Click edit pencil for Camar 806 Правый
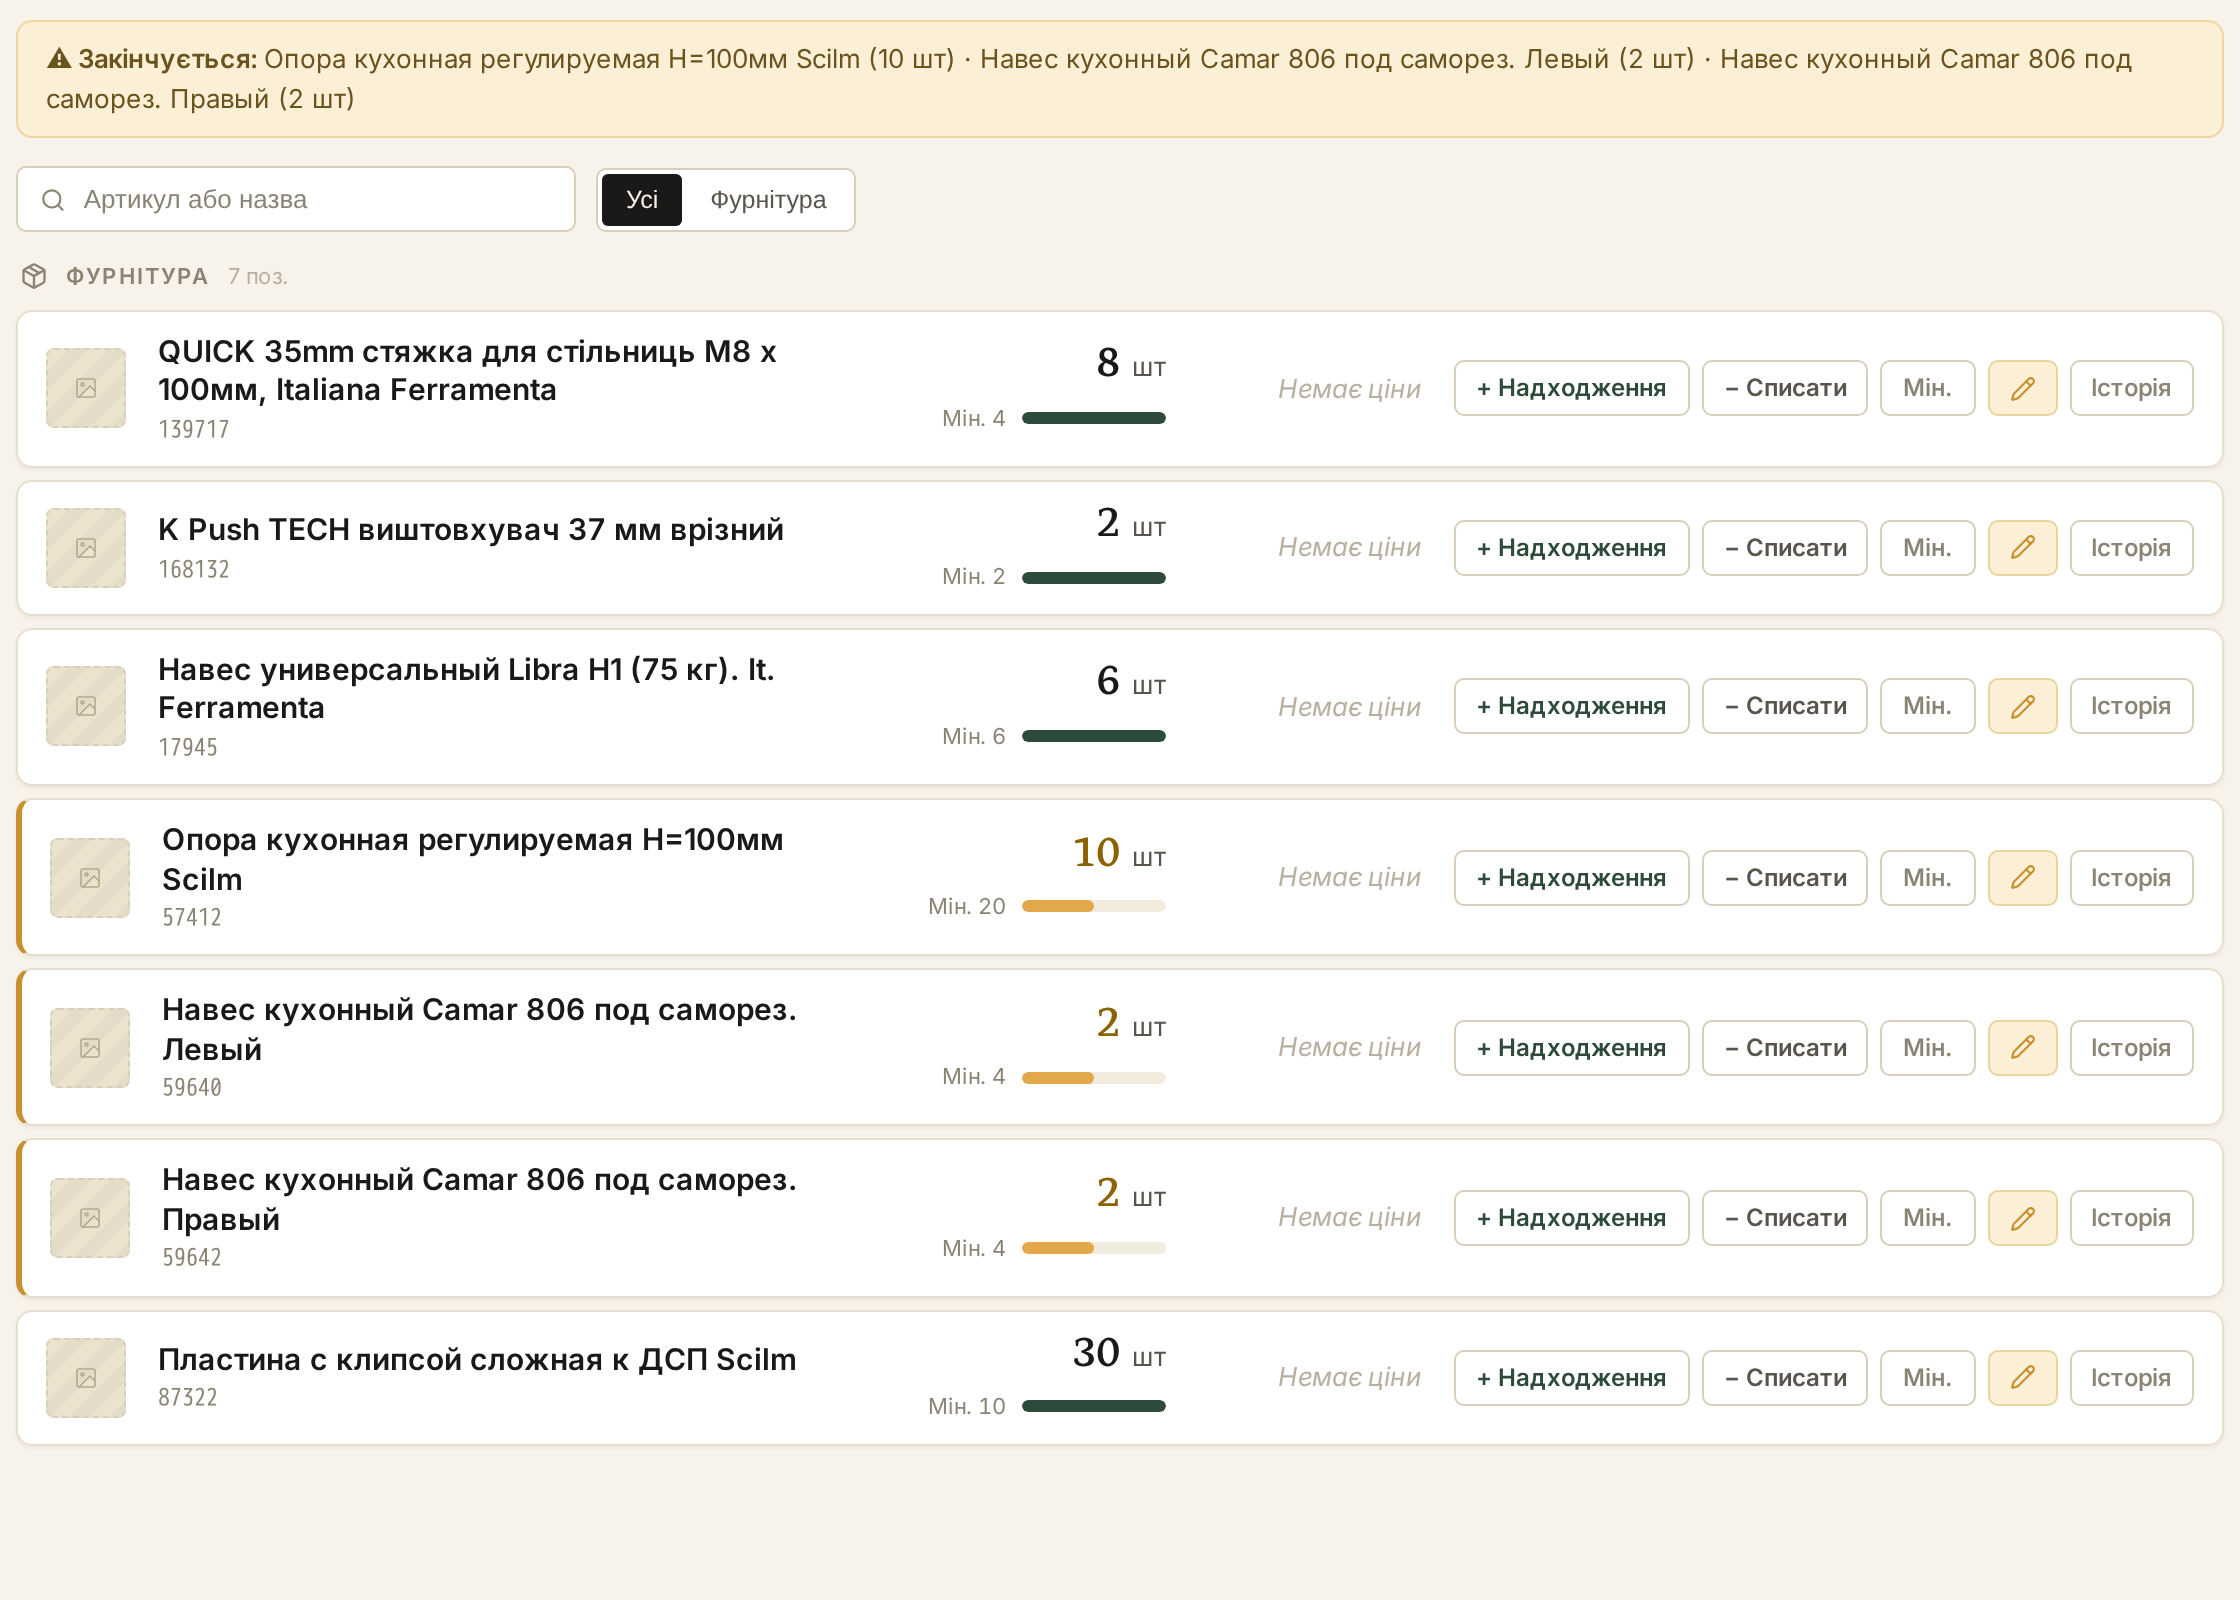 (2022, 1218)
